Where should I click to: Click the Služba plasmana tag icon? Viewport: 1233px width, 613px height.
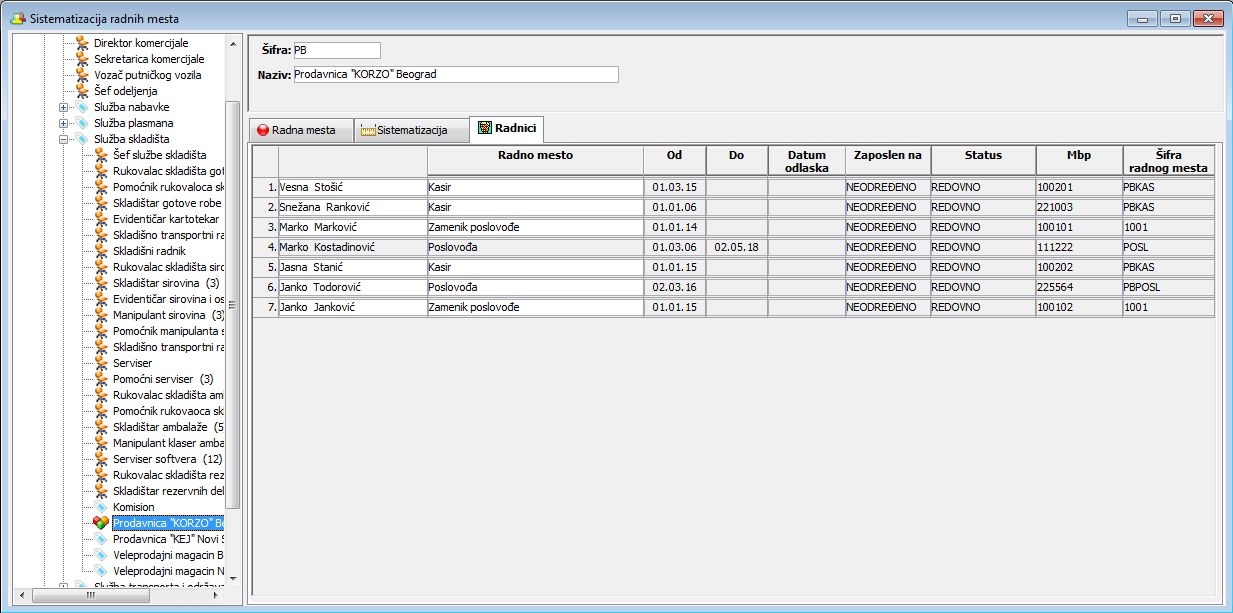pos(83,123)
